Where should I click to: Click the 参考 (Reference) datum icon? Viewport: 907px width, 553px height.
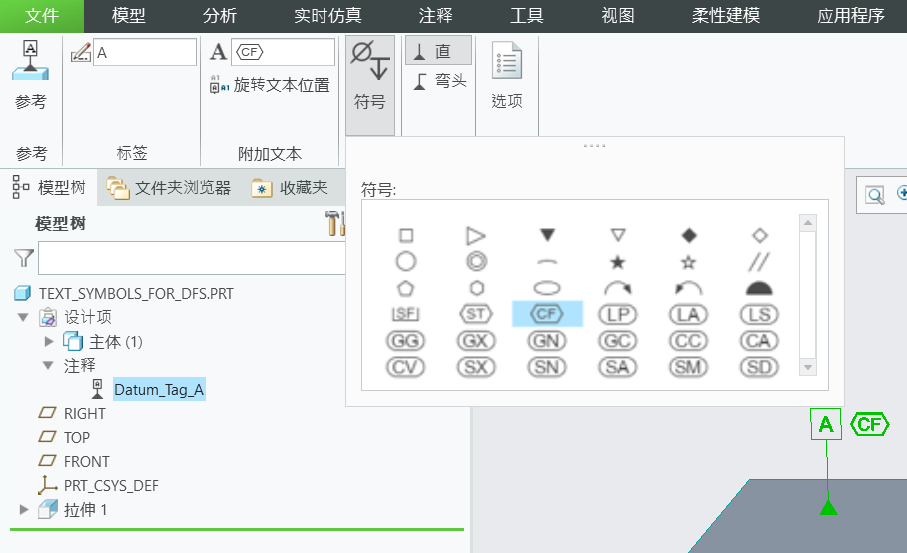30,62
